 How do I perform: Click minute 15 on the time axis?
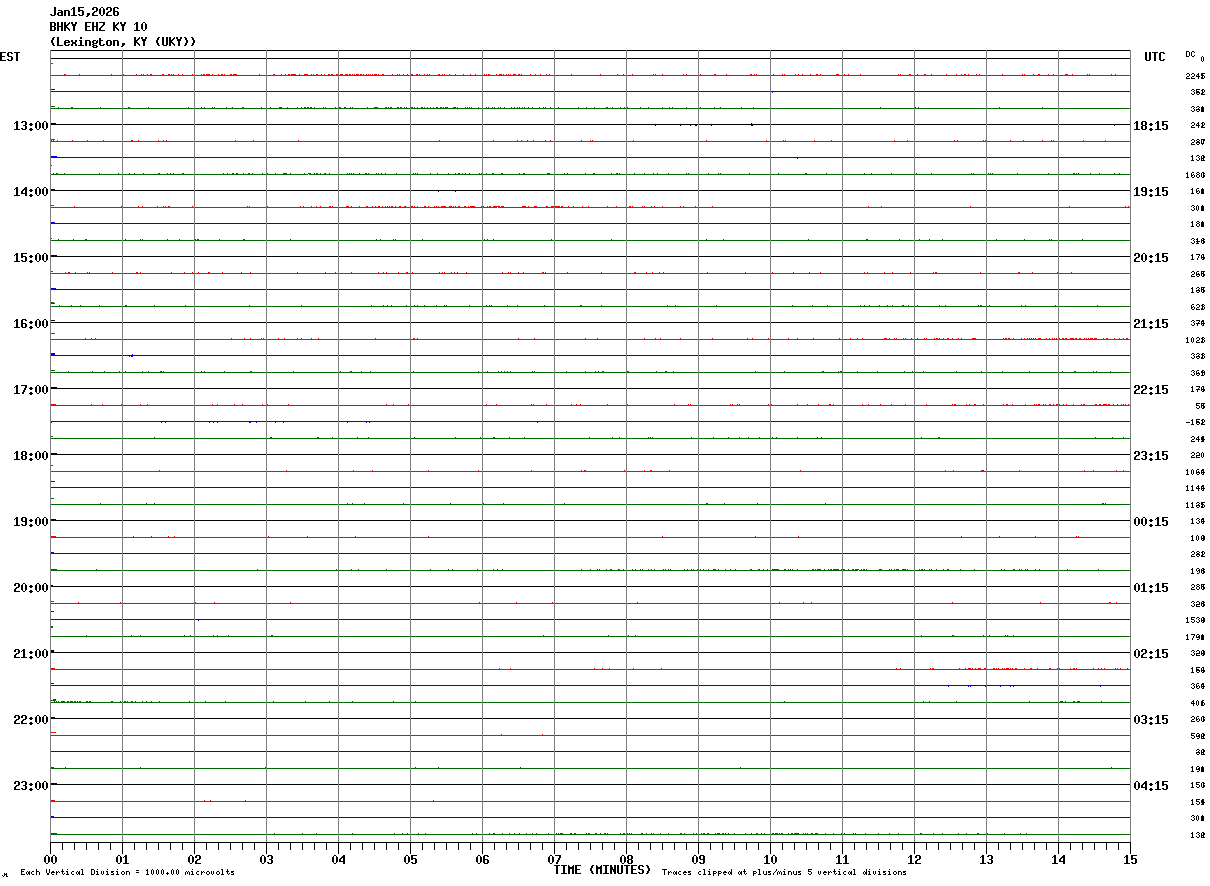pos(1130,859)
